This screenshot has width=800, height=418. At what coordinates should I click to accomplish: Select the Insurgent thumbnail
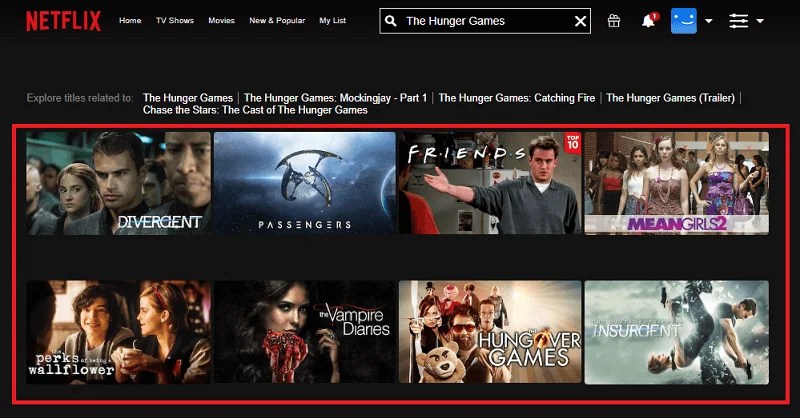(677, 332)
